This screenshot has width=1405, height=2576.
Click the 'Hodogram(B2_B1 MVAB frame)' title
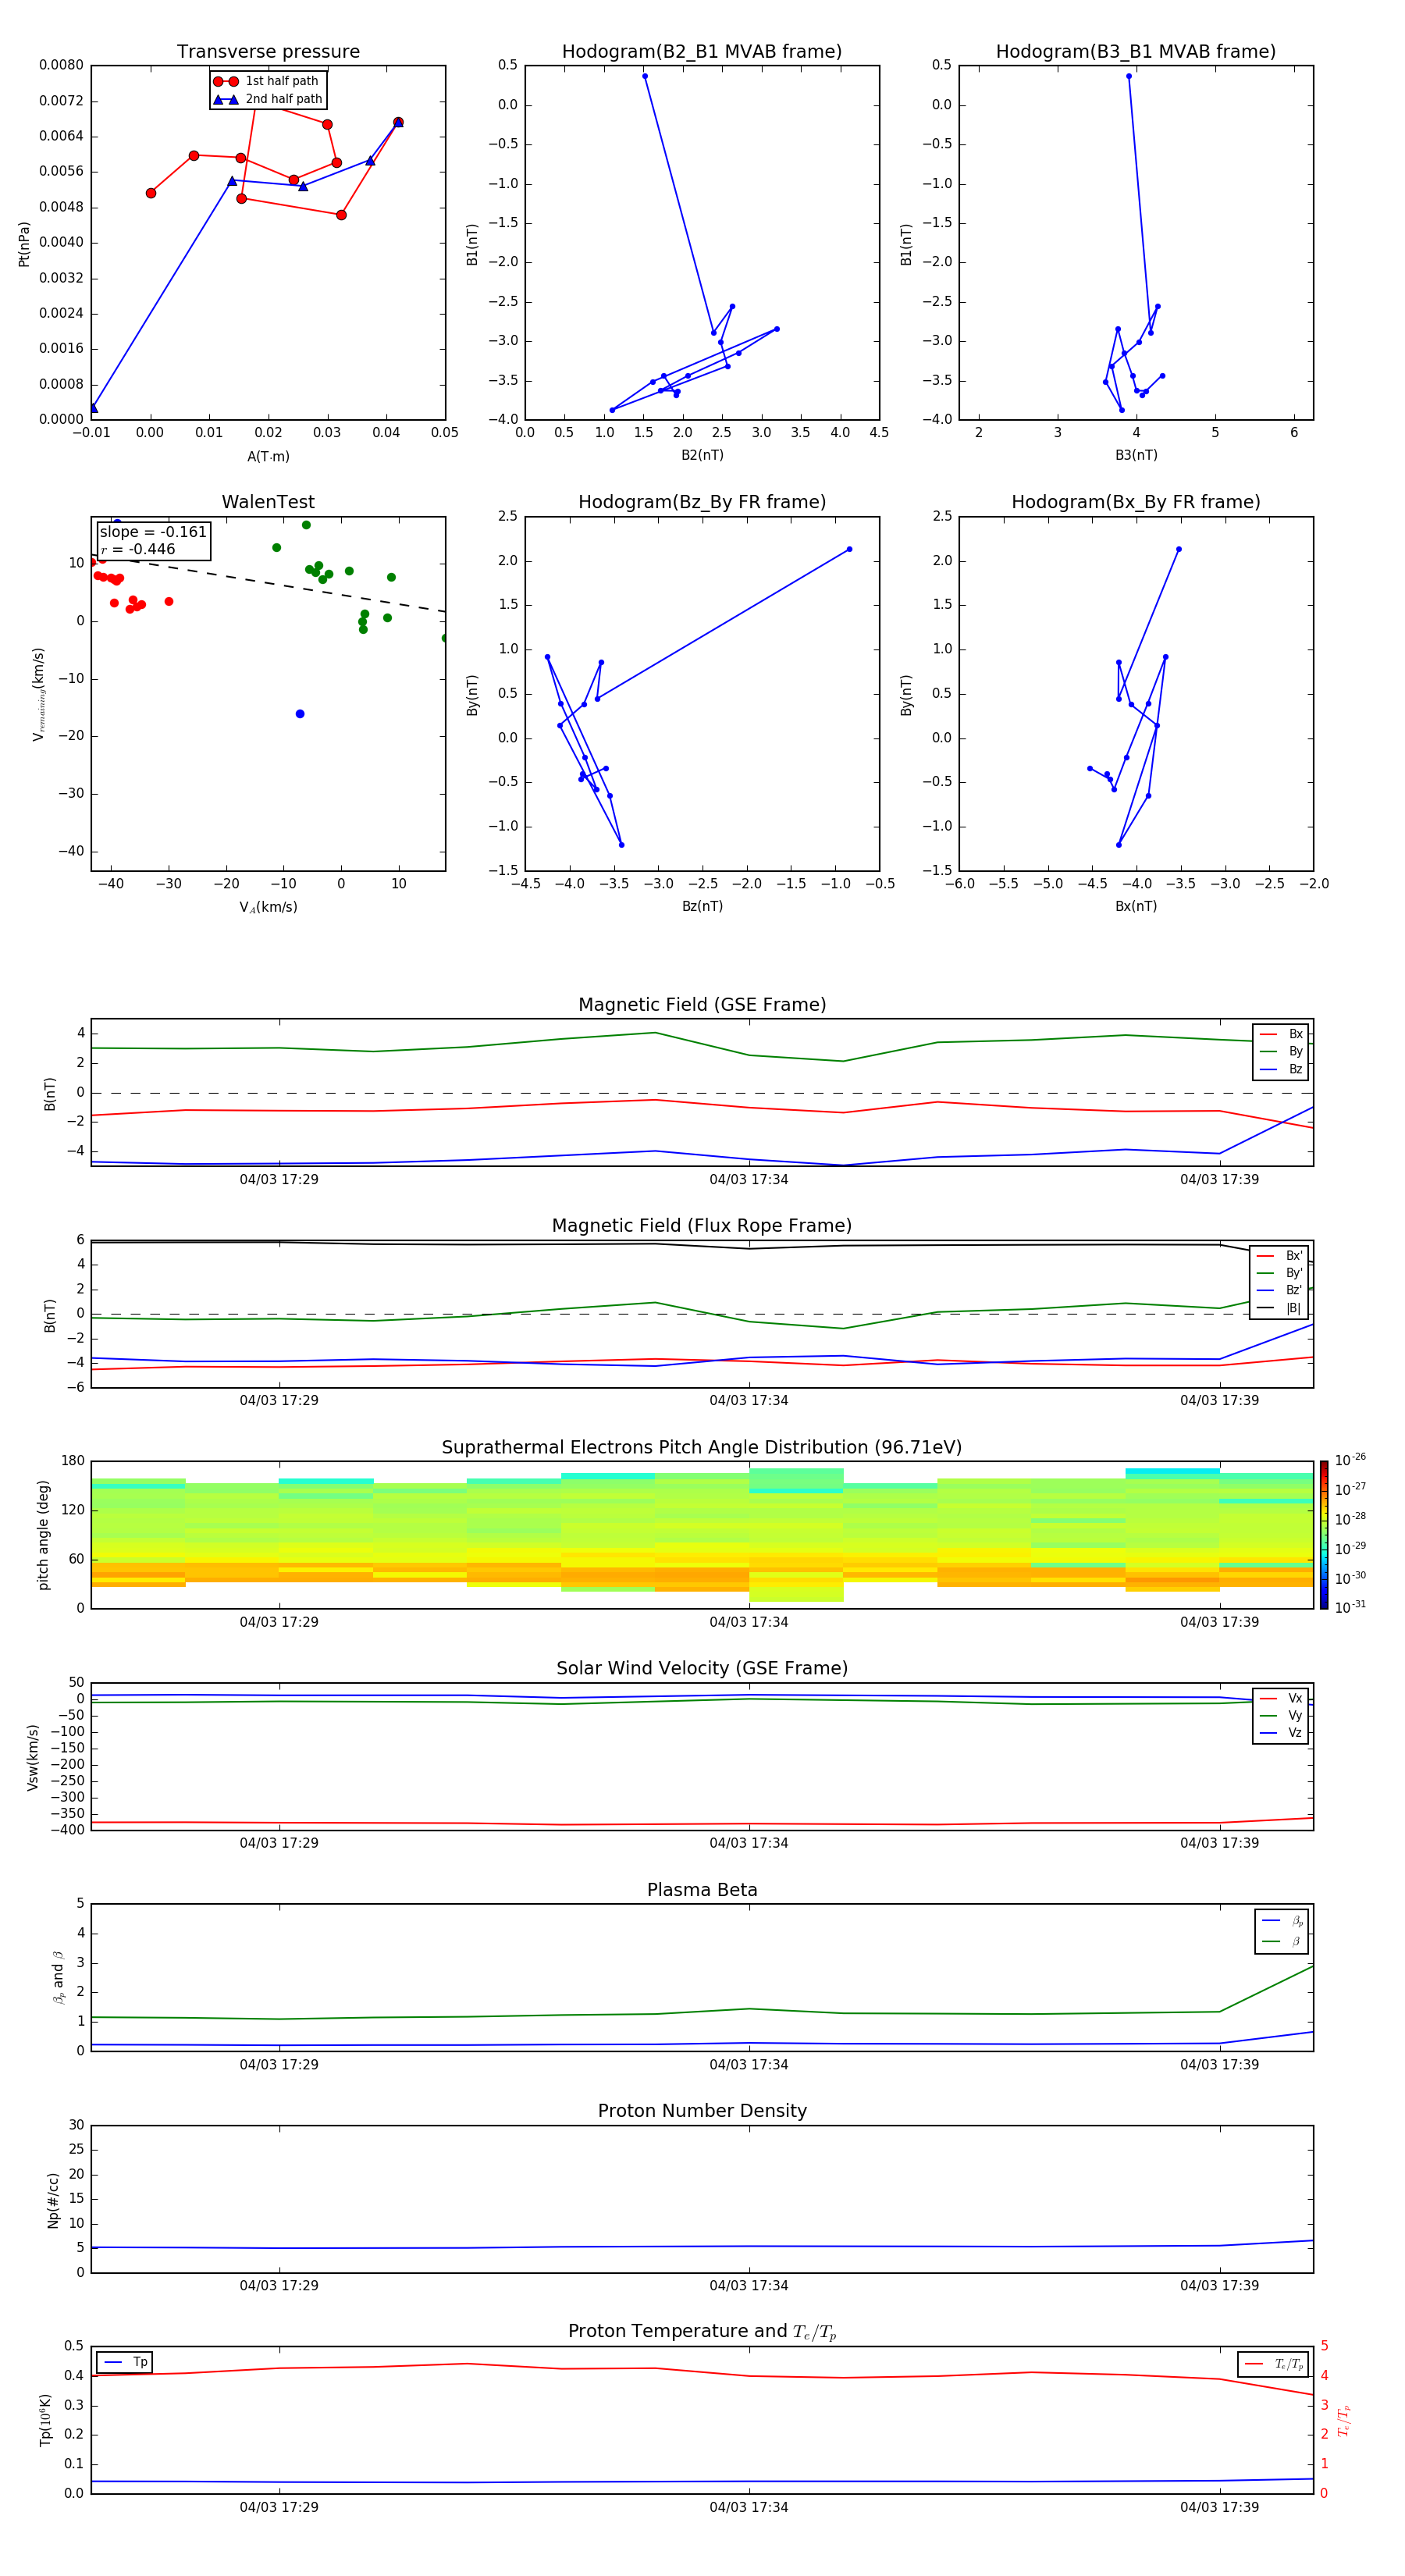701,52
